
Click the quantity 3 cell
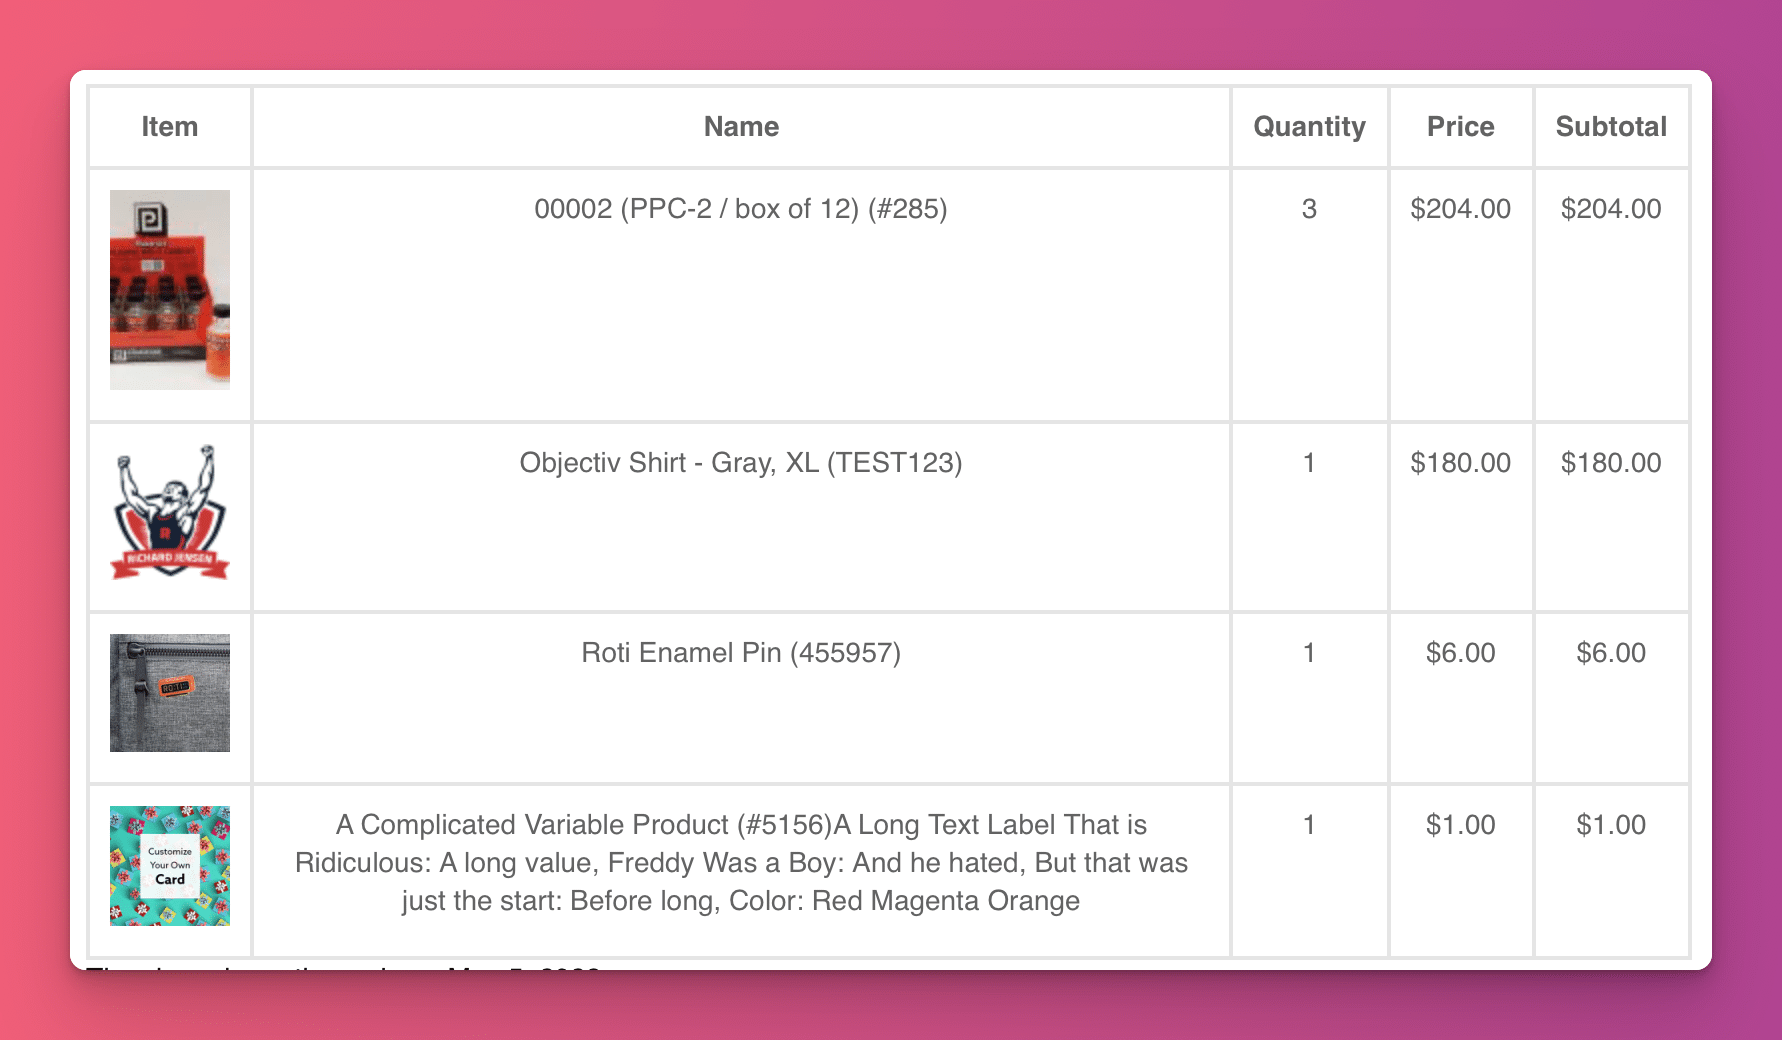tap(1309, 209)
